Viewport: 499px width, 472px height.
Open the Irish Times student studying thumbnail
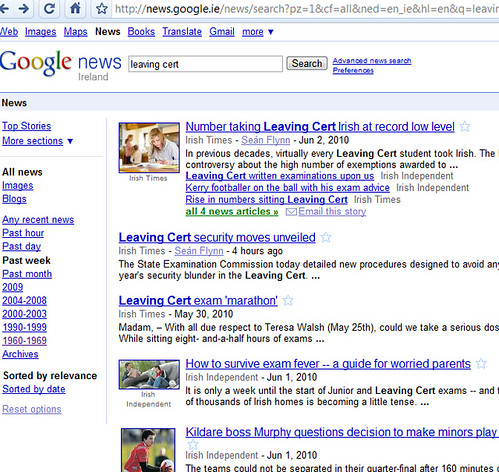coord(149,148)
